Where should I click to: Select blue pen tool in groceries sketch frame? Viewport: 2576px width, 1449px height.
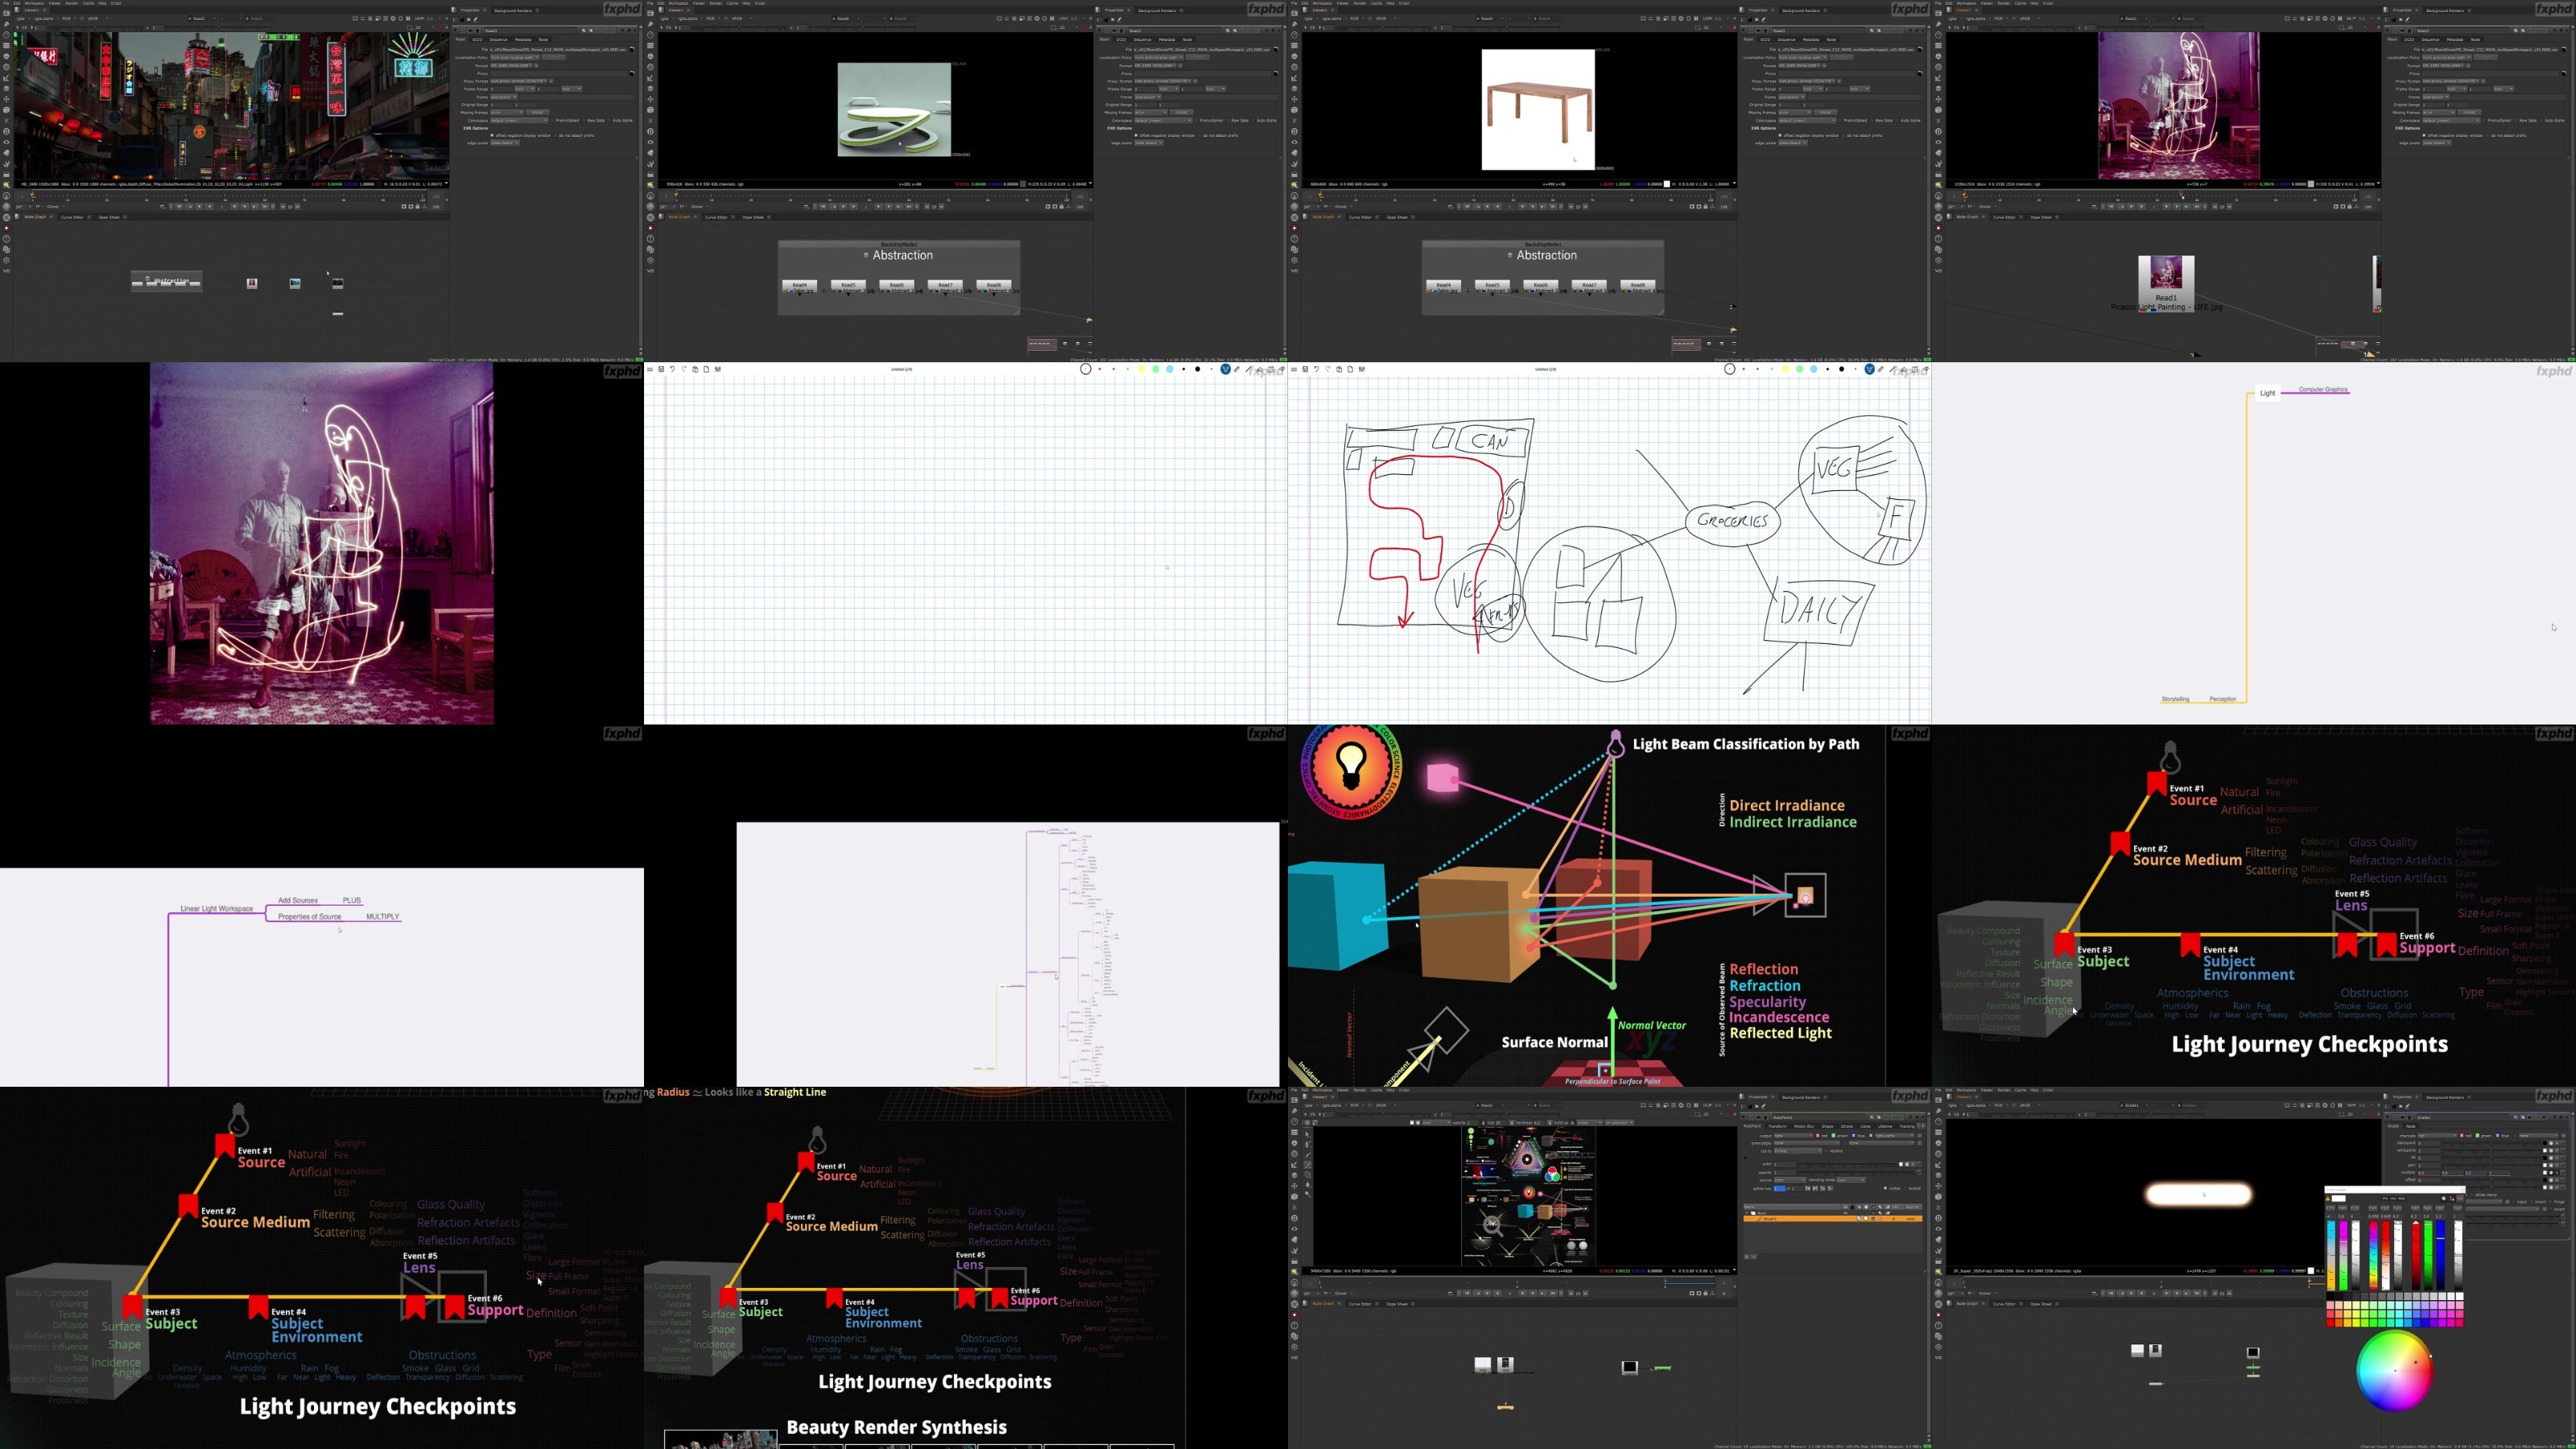[x=1870, y=369]
